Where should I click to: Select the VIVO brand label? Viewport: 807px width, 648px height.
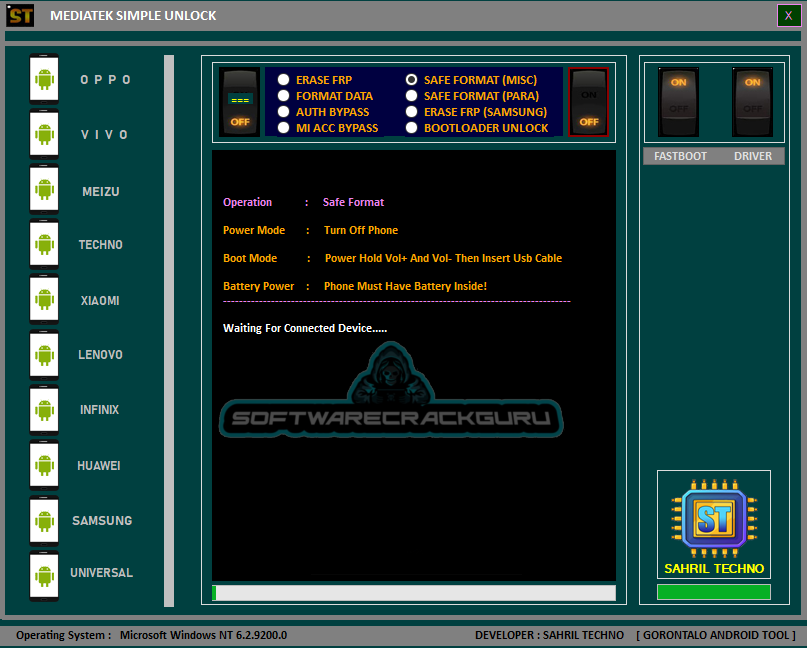click(x=104, y=135)
